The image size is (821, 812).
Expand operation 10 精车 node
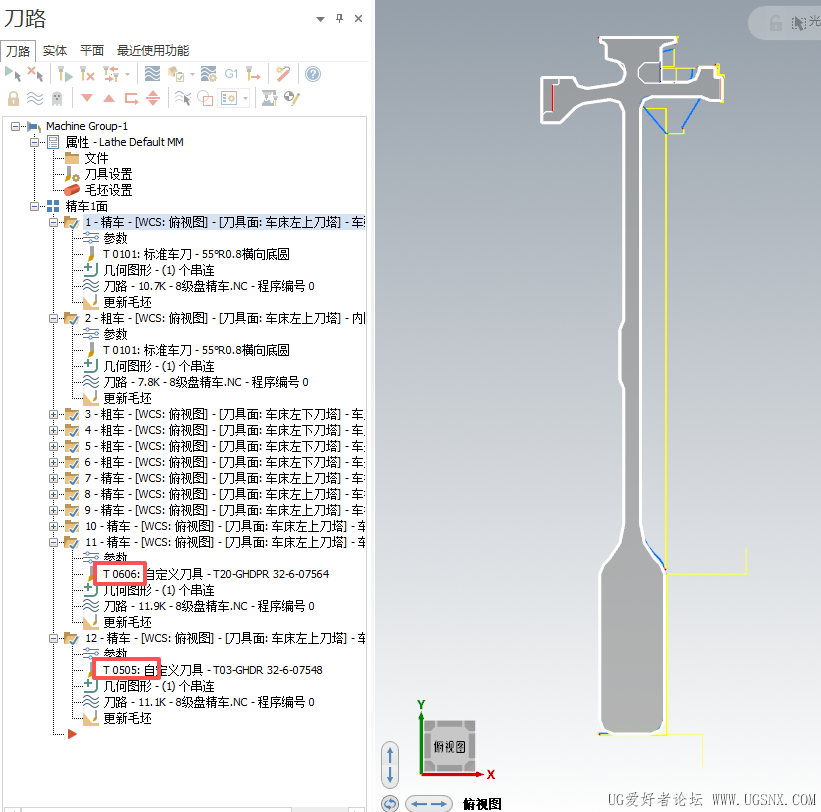(x=53, y=526)
